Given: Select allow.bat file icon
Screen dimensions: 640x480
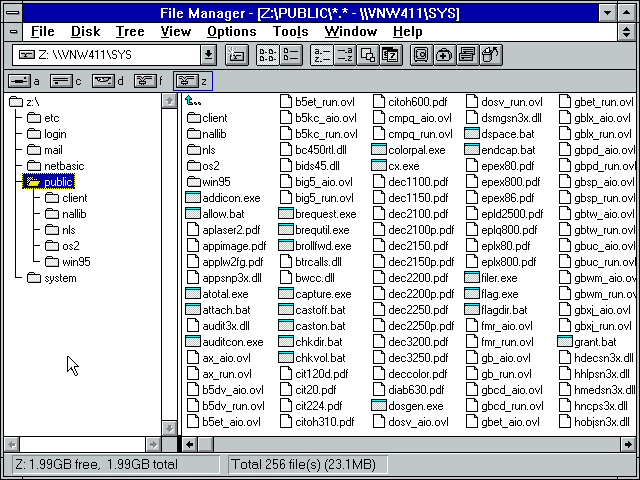Looking at the screenshot, I should [x=193, y=214].
